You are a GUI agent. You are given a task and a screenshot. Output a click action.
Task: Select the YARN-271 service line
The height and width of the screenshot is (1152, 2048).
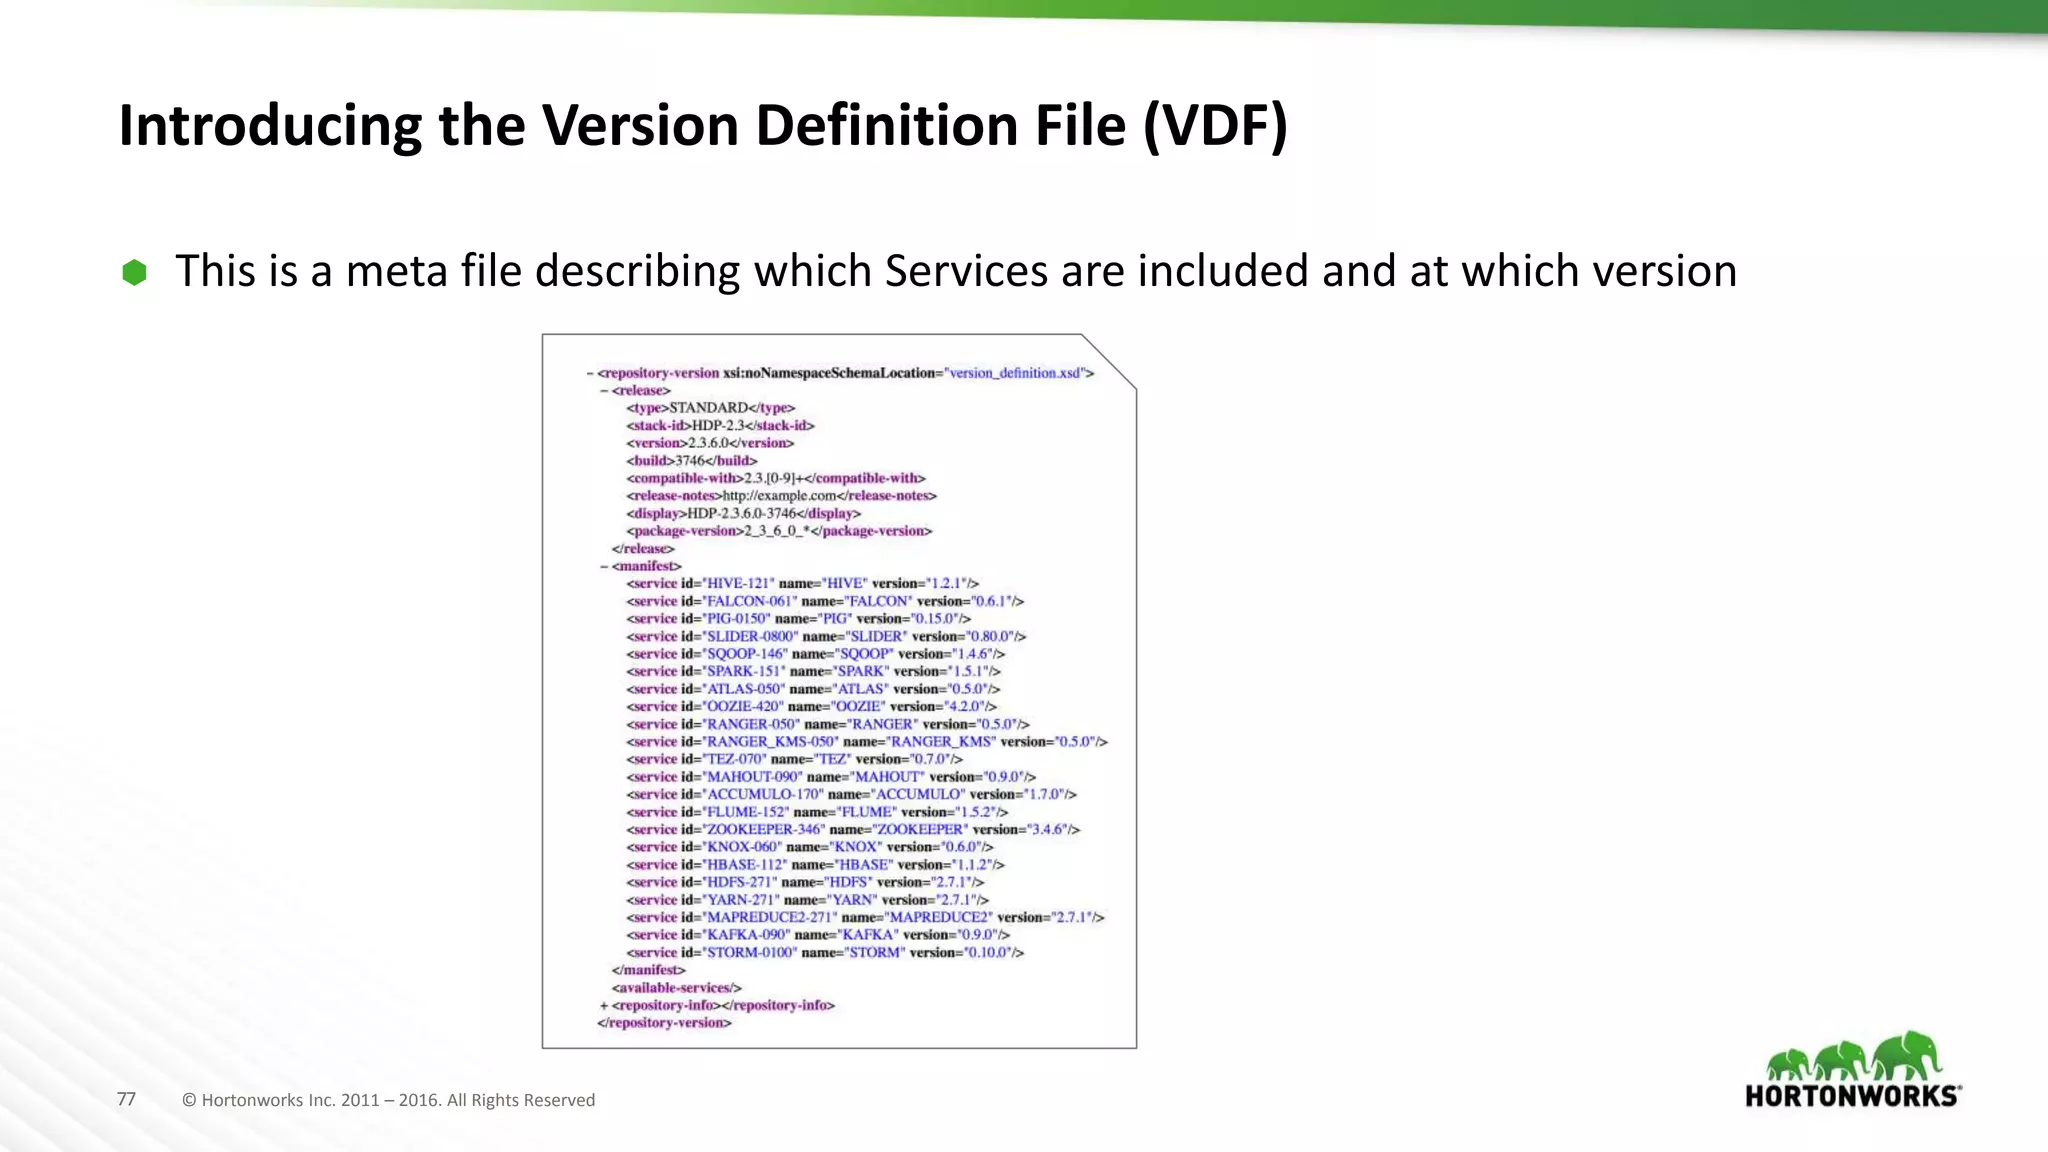coord(808,900)
